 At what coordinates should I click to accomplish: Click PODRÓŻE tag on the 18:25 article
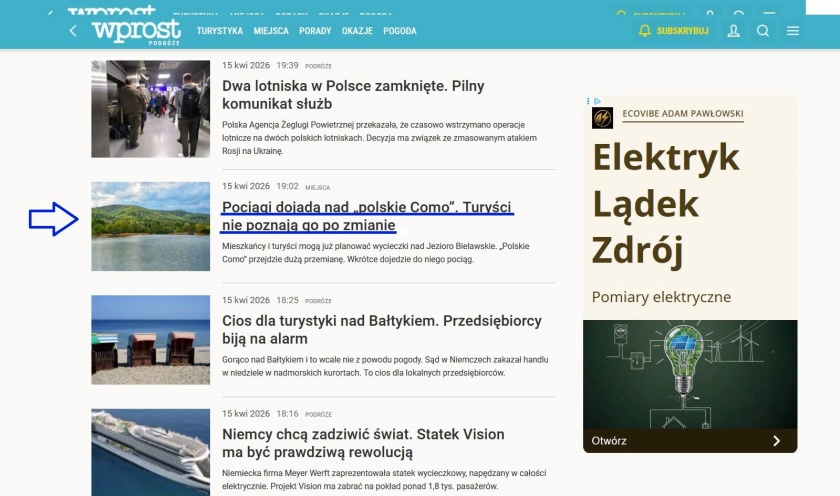tap(318, 301)
